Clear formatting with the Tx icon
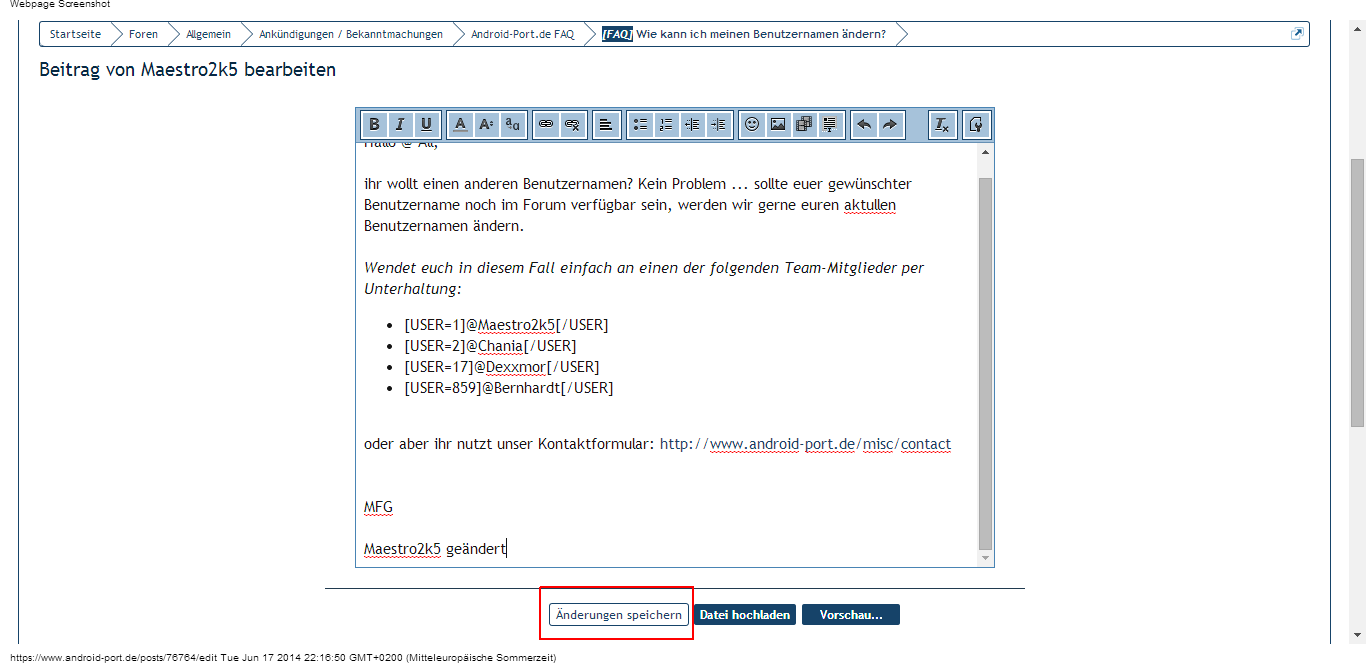Screen dimensions: 1366x664 coord(942,125)
